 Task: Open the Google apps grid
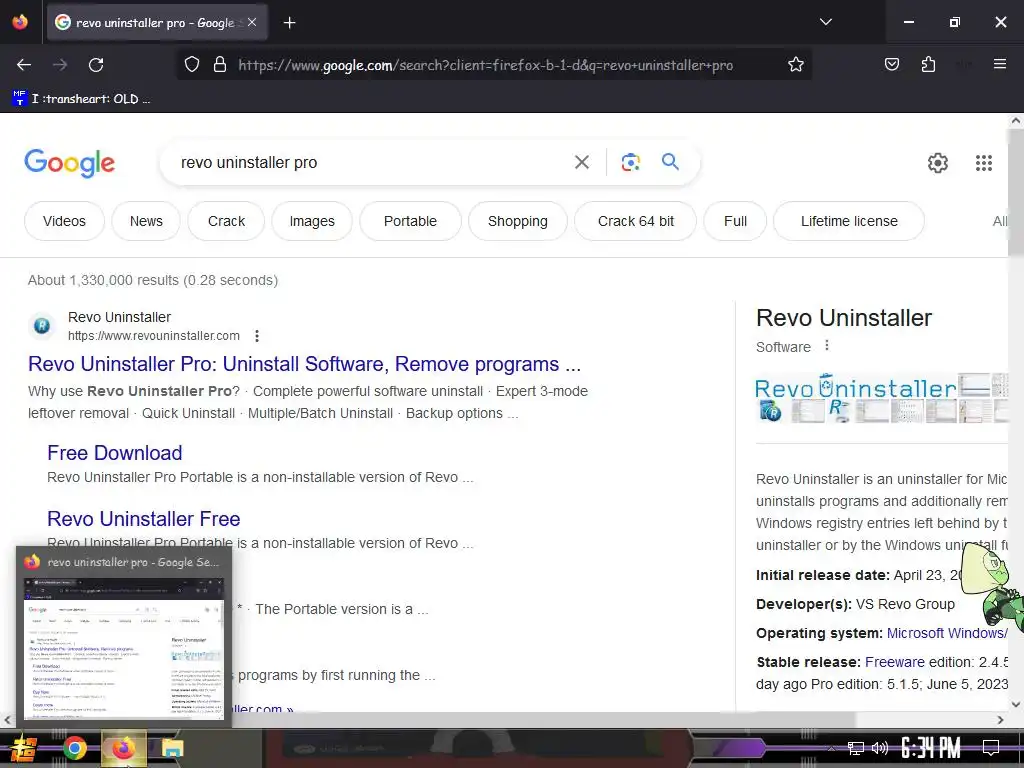[x=984, y=163]
